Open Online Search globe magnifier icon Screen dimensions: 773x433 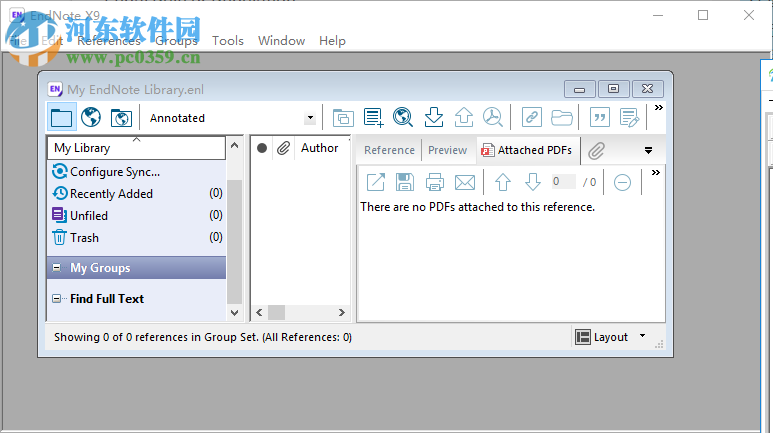(403, 117)
